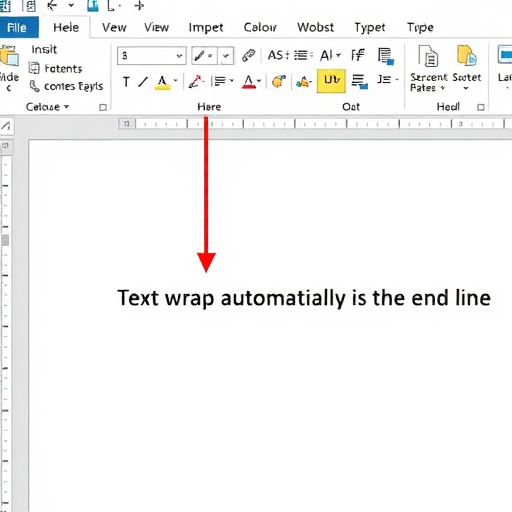
Task: Click the red underlined A font color icon
Action: click(x=249, y=82)
